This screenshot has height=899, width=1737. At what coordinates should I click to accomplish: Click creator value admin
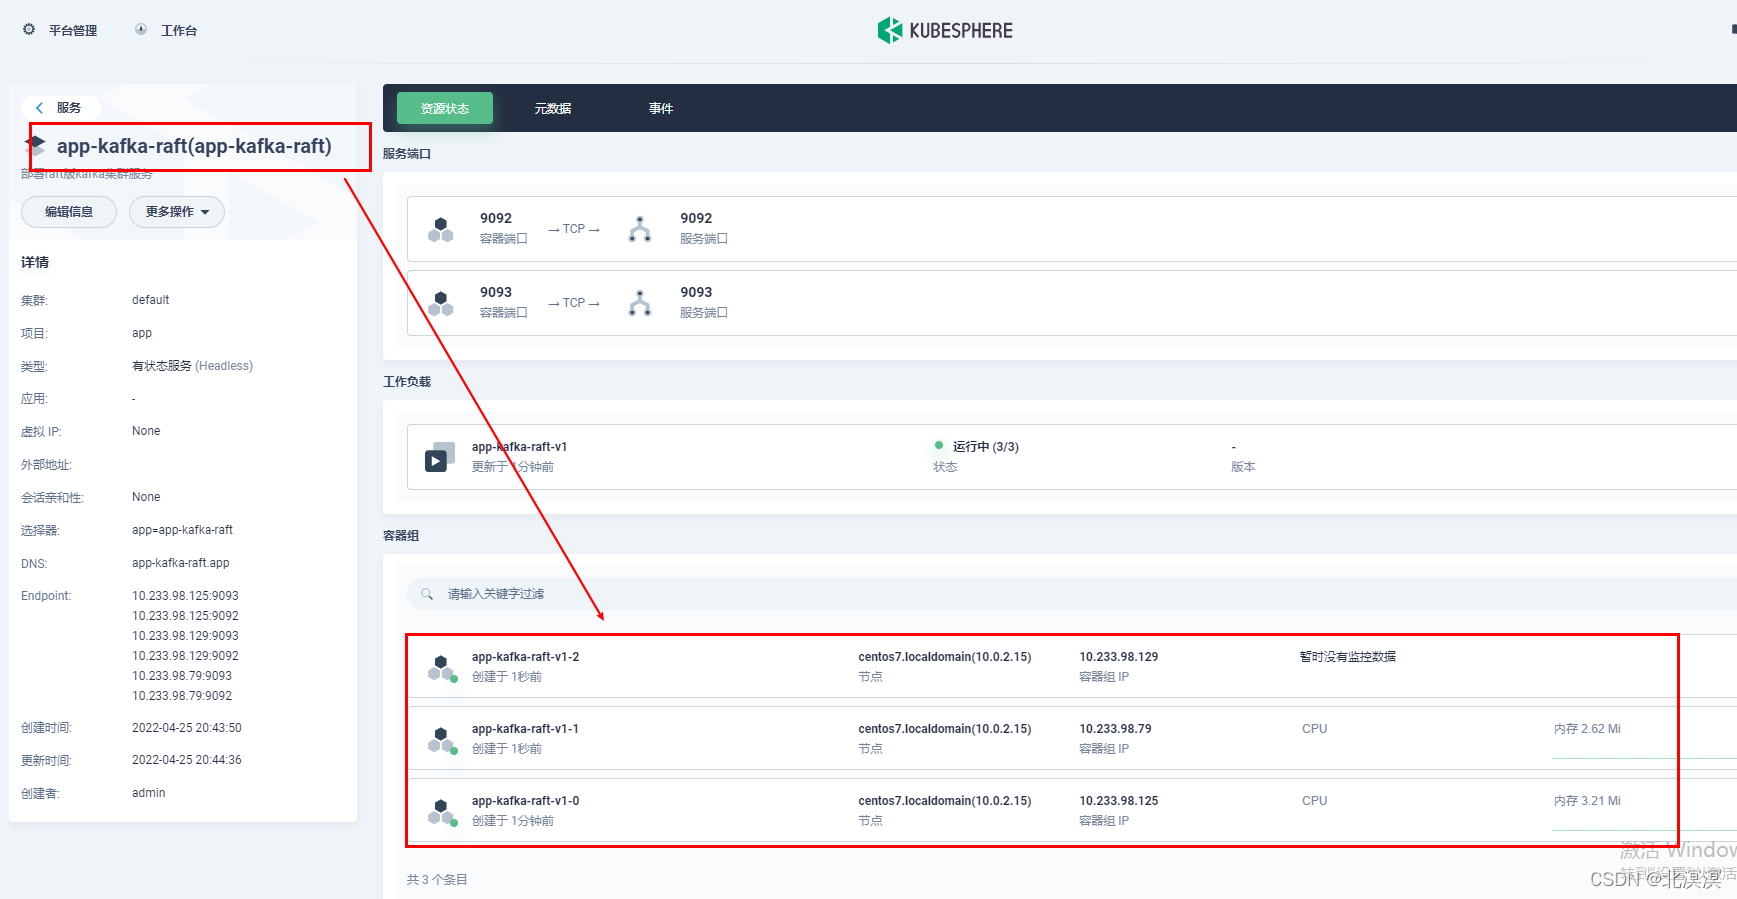(148, 793)
